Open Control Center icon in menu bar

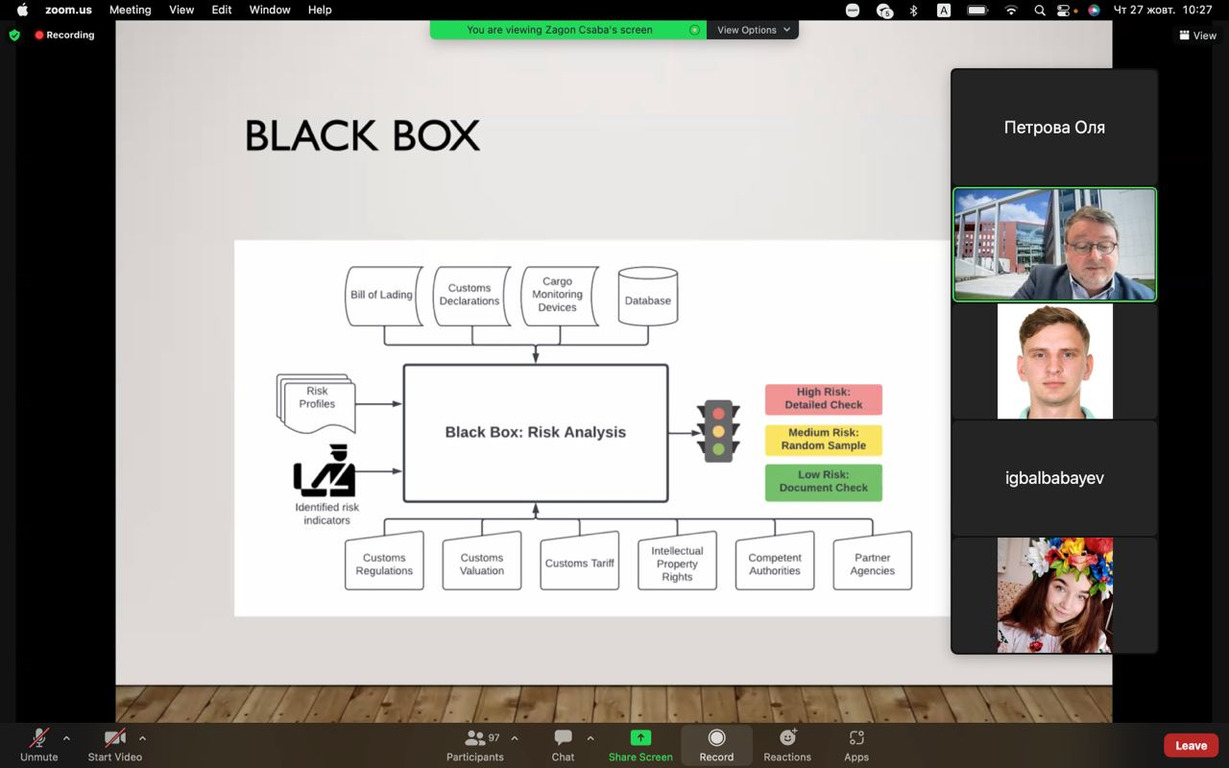pos(1064,10)
